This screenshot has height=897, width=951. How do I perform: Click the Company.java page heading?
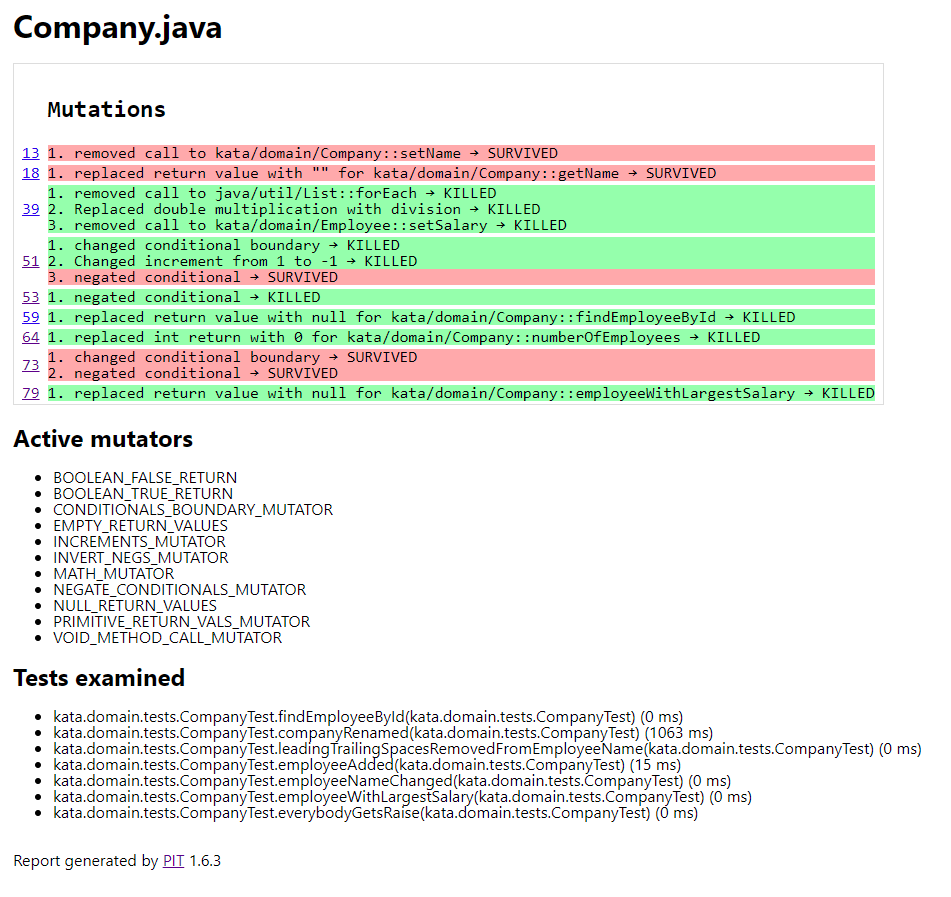[118, 28]
